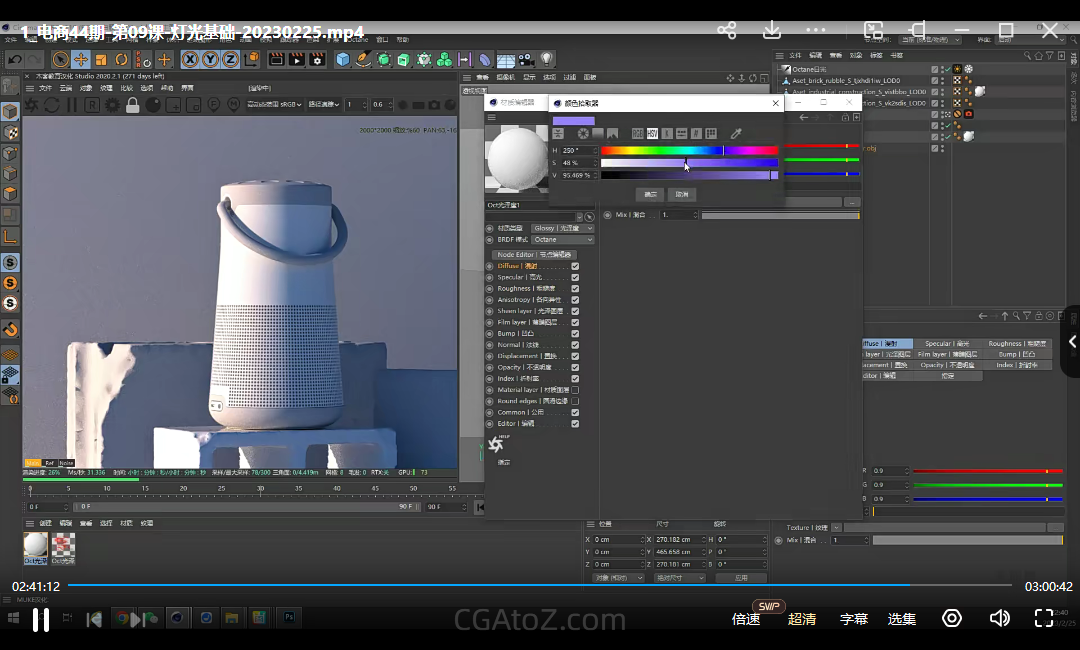Click the Rotate tool icon

point(121,60)
